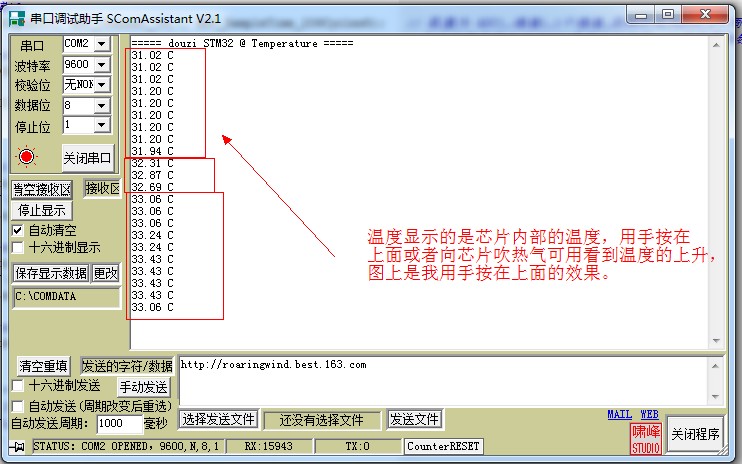Click the 接收区 button
Screen dimensions: 742x464
click(102, 188)
